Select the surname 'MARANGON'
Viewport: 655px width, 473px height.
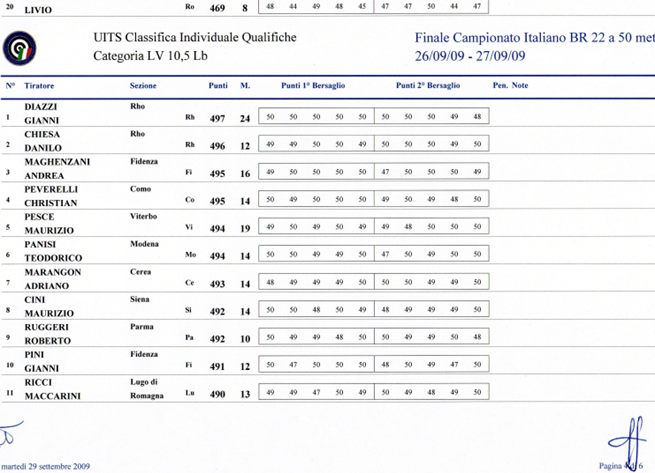click(x=53, y=272)
